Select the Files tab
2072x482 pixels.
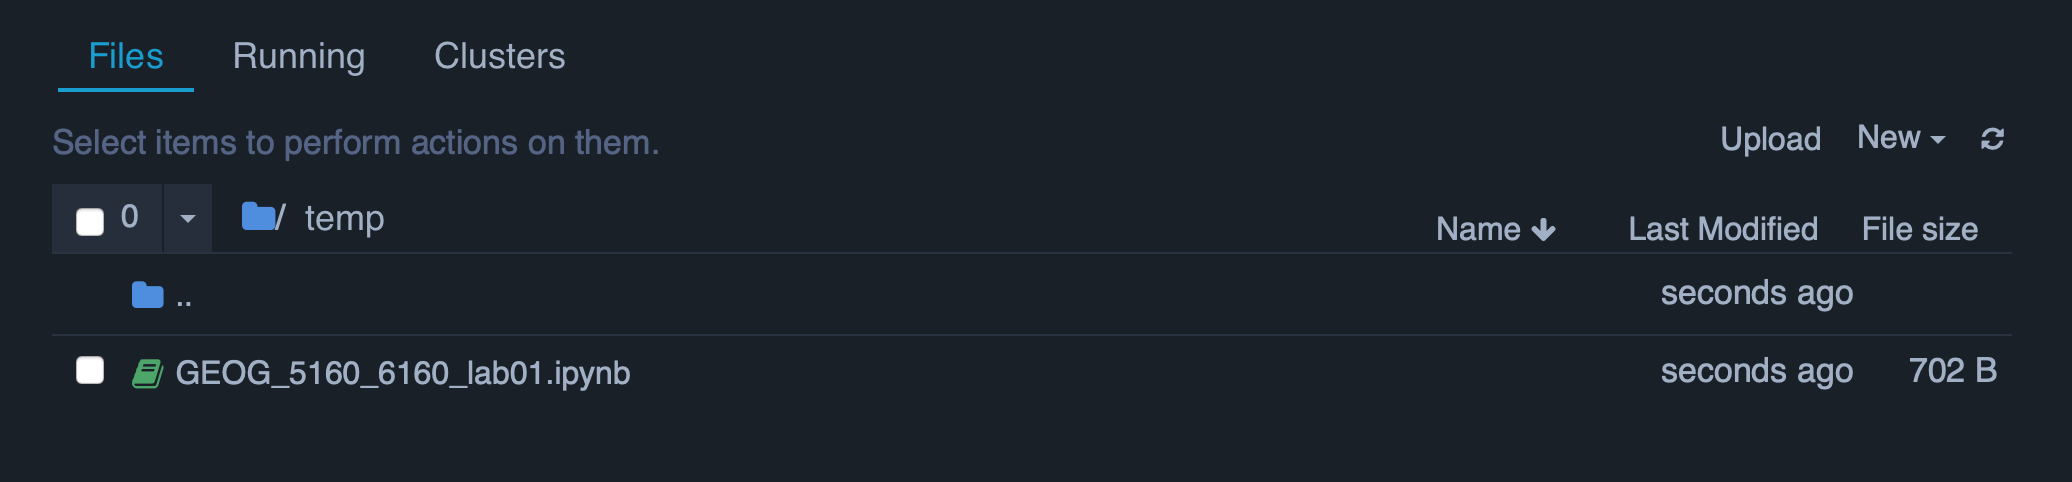click(x=125, y=56)
